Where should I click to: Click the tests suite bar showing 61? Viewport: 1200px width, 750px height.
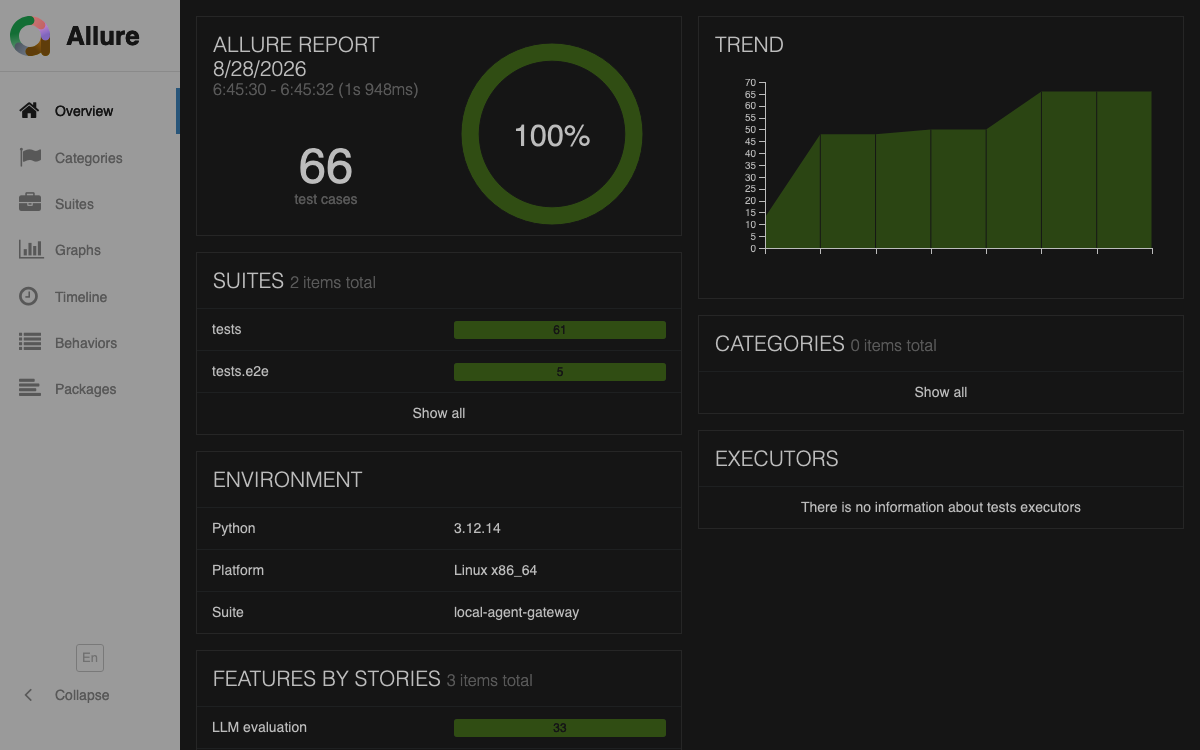[x=560, y=330]
